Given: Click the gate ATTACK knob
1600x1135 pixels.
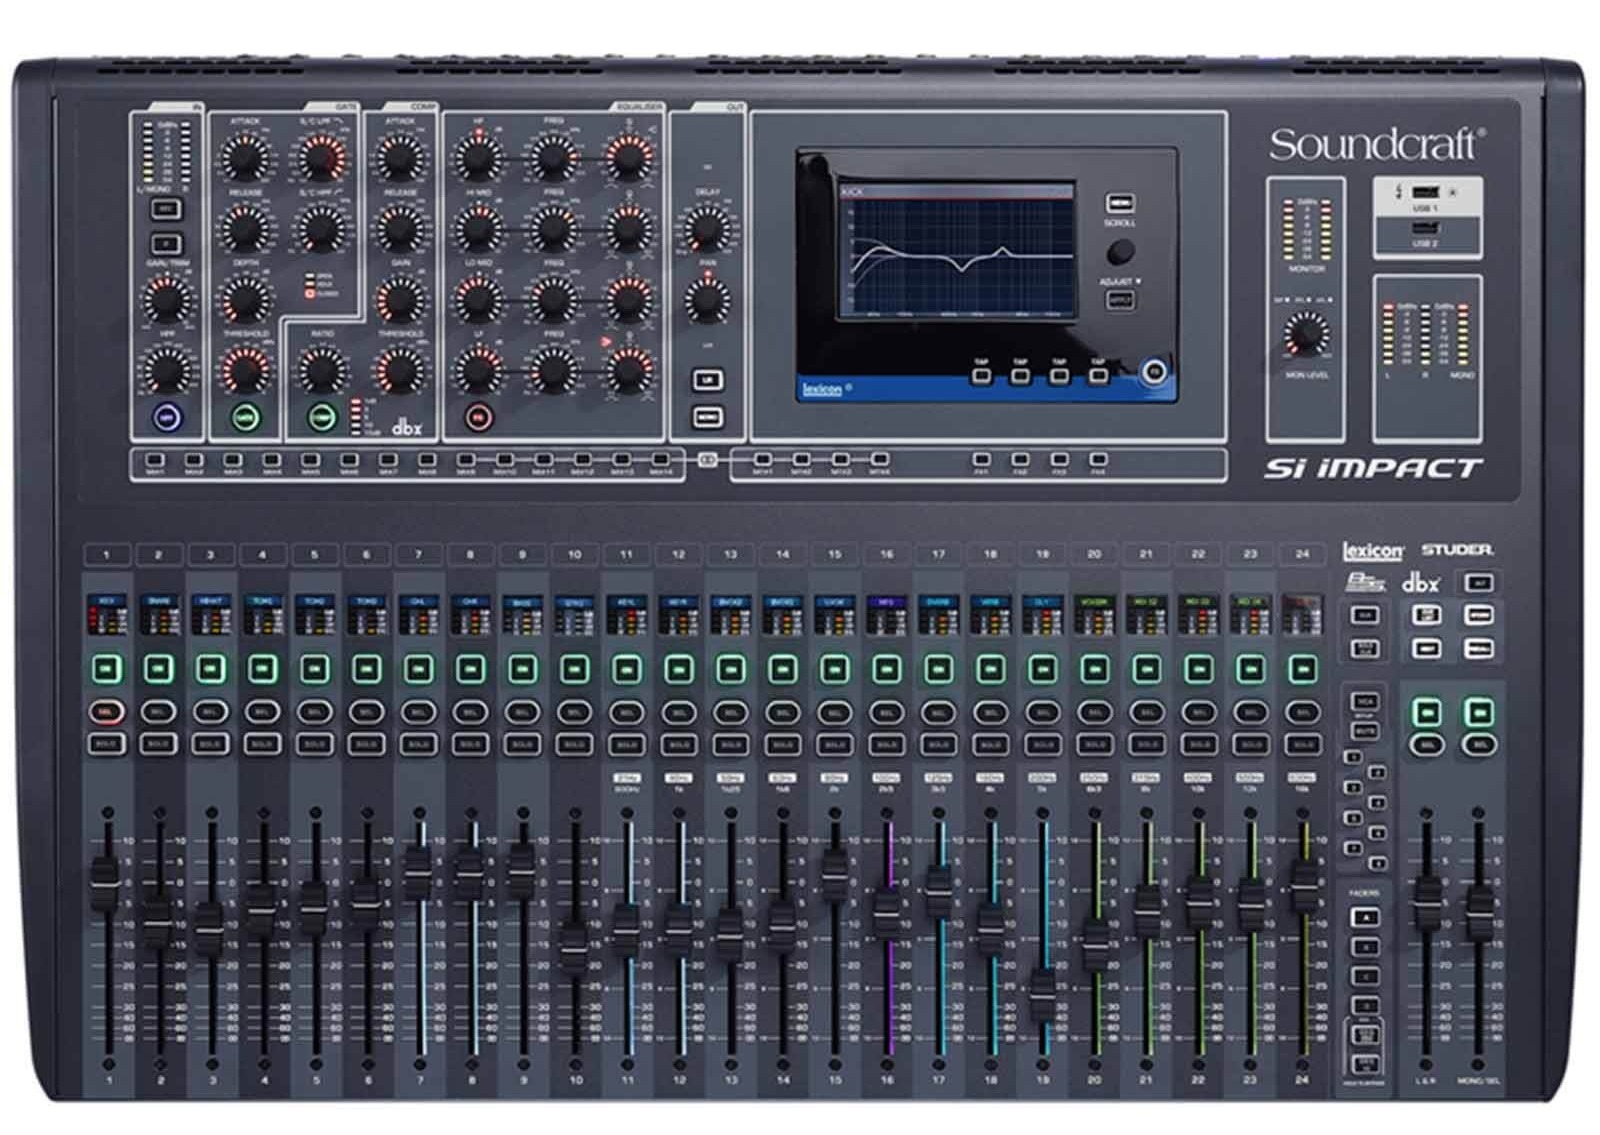Looking at the screenshot, I should 245,158.
